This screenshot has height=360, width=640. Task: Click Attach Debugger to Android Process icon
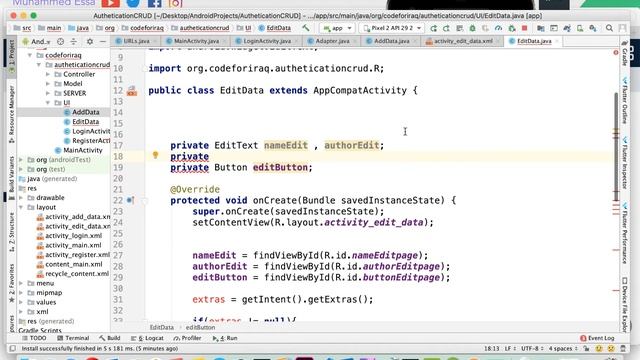511,28
